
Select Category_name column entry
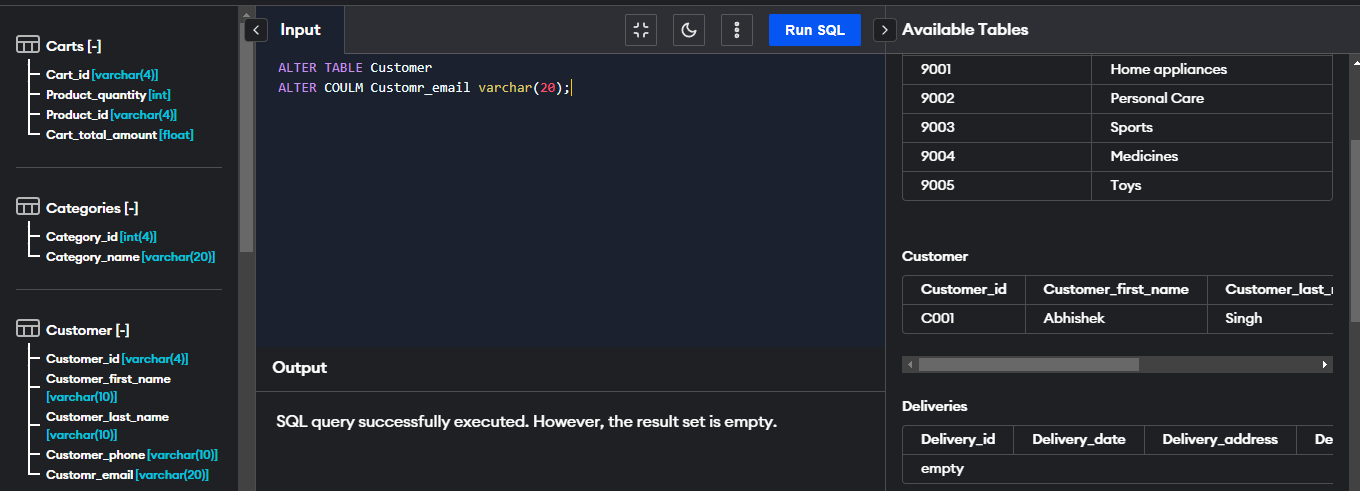click(x=130, y=257)
